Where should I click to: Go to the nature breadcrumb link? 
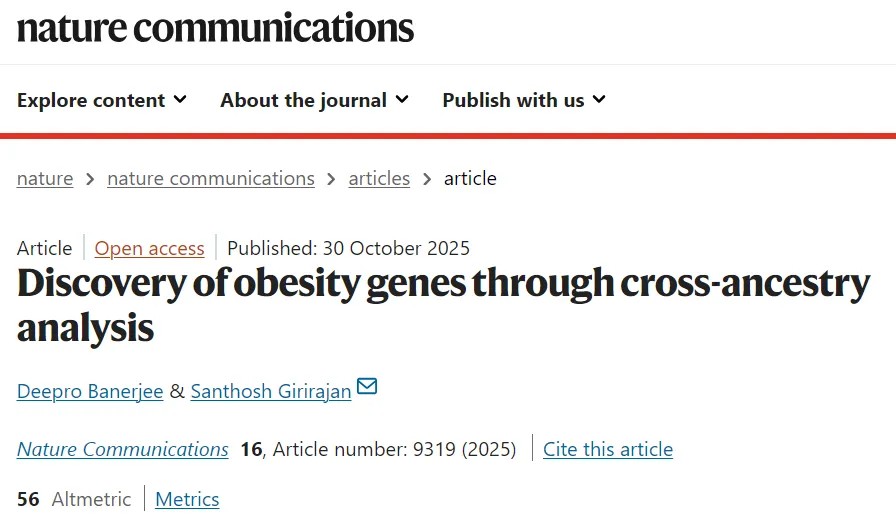(x=45, y=178)
